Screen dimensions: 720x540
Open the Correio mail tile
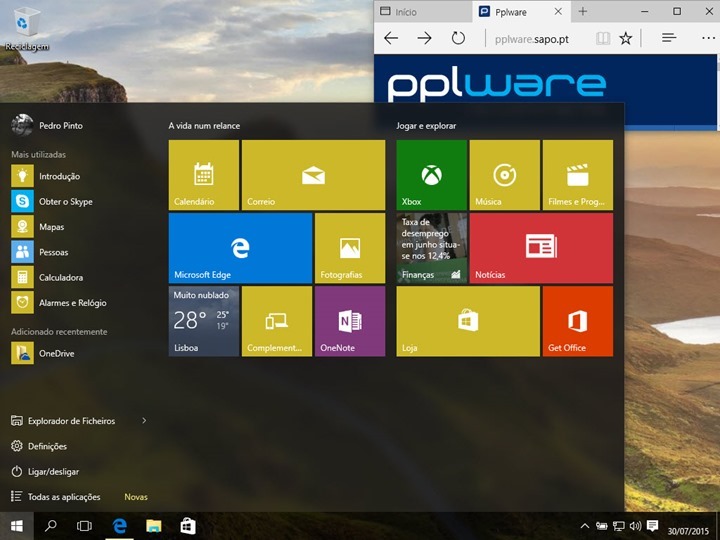313,175
